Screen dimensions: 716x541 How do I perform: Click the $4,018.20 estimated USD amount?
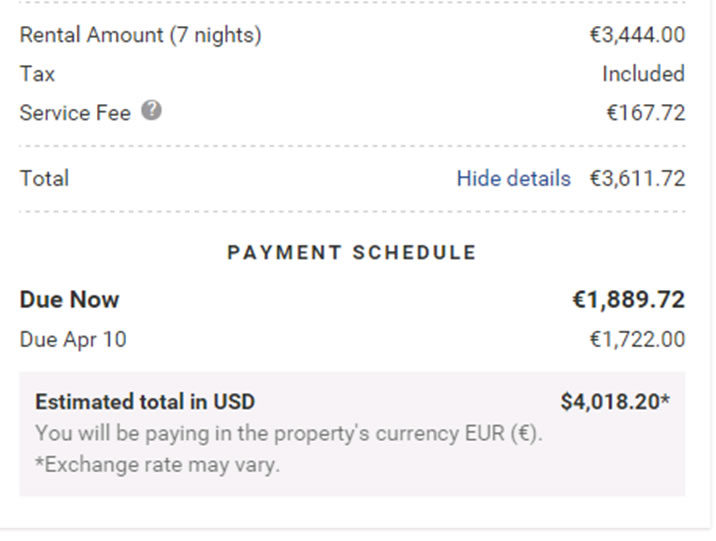coord(615,402)
